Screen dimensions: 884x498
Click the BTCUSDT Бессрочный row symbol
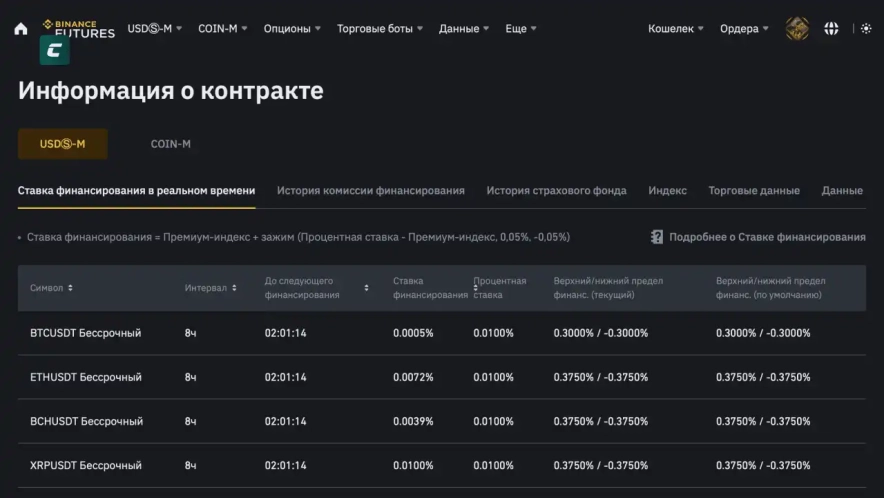point(86,333)
